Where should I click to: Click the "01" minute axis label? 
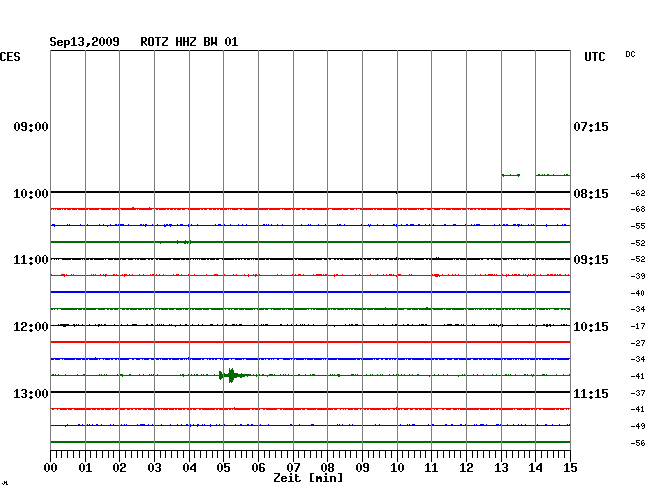tap(85, 468)
